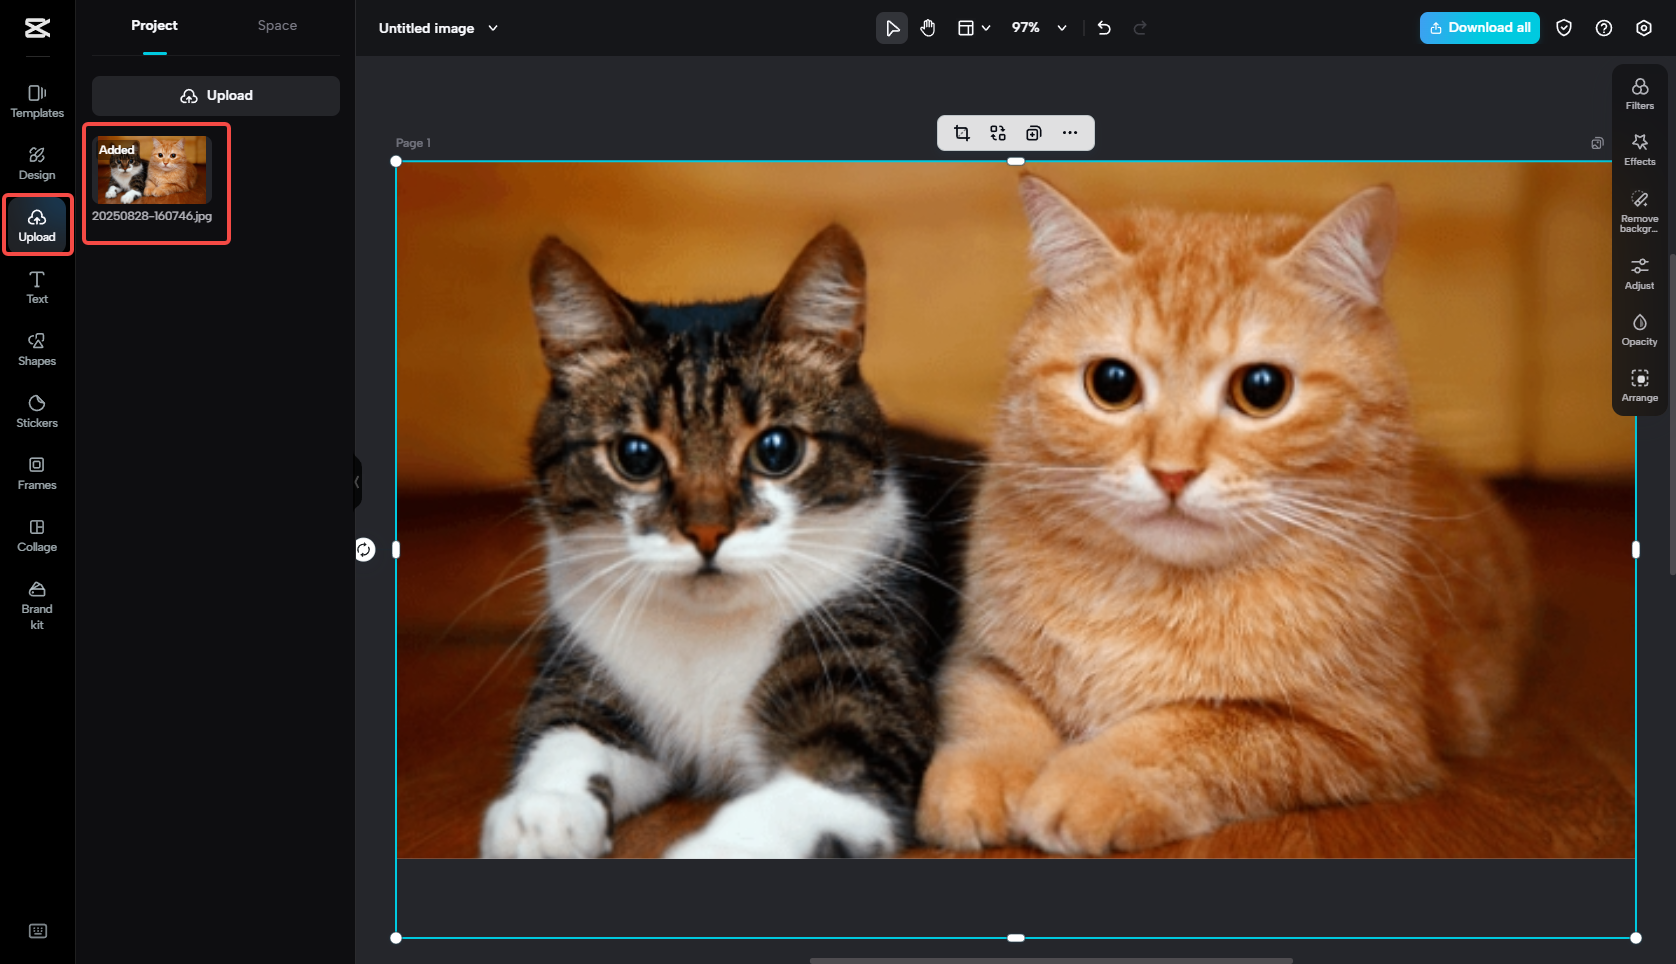Switch to the Space tab
The image size is (1676, 964).
[277, 25]
